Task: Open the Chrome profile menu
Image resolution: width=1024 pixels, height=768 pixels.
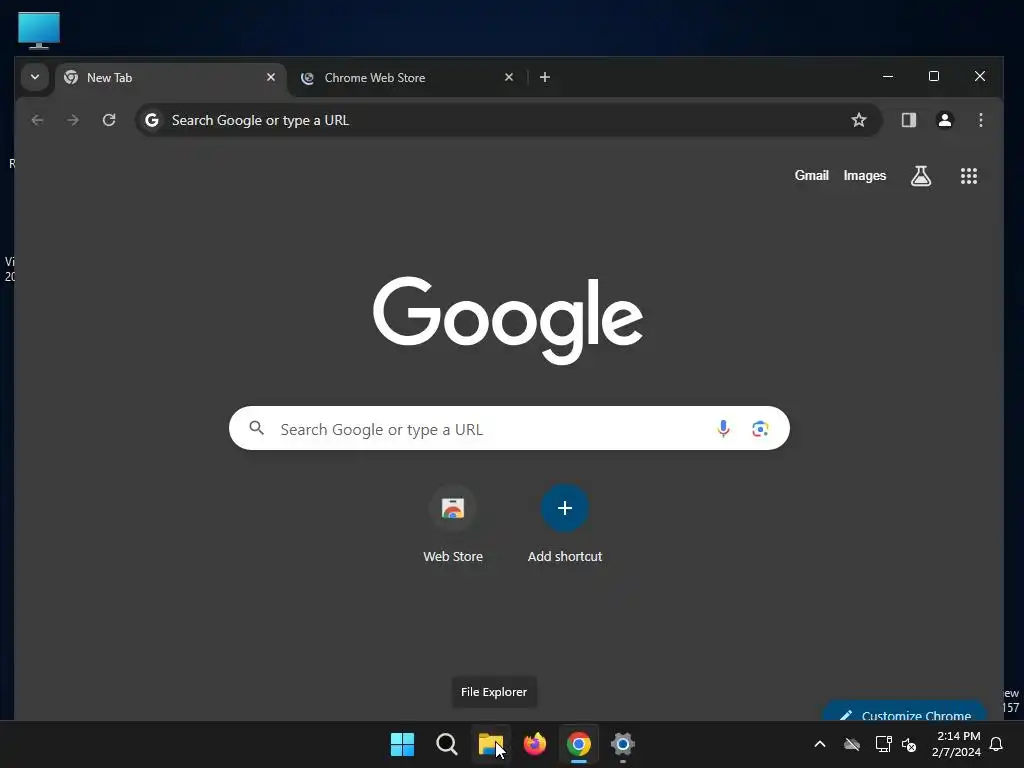Action: [x=944, y=120]
